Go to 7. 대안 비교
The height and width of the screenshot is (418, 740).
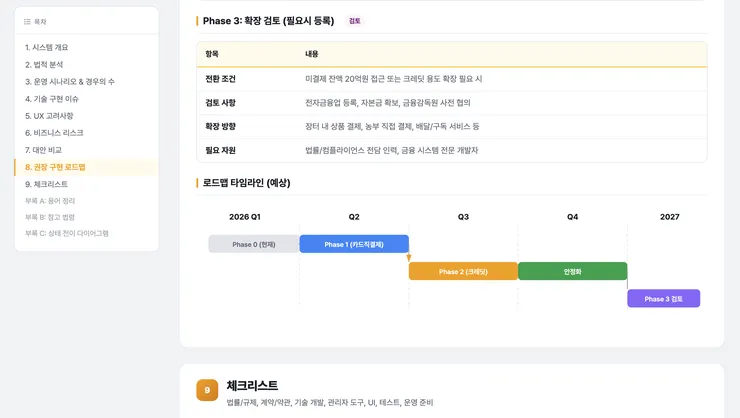pyautogui.click(x=43, y=150)
